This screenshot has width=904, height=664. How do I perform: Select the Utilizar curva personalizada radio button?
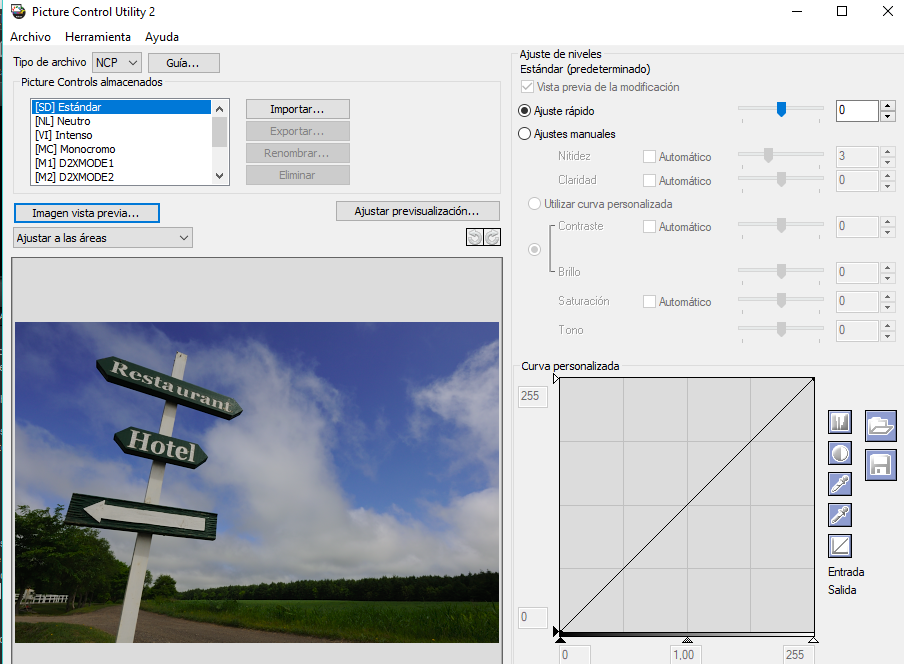tap(534, 203)
